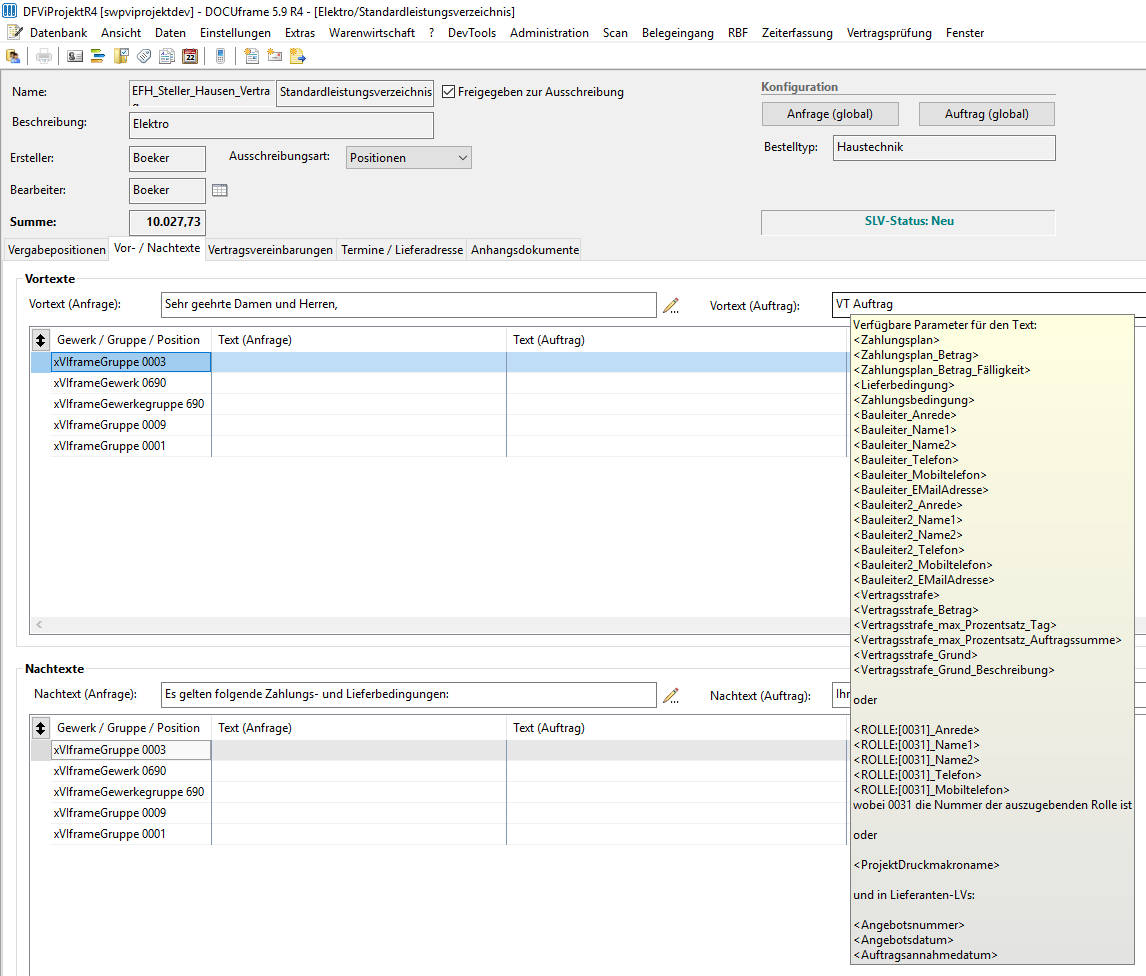Open the question mark help menu

coord(431,33)
